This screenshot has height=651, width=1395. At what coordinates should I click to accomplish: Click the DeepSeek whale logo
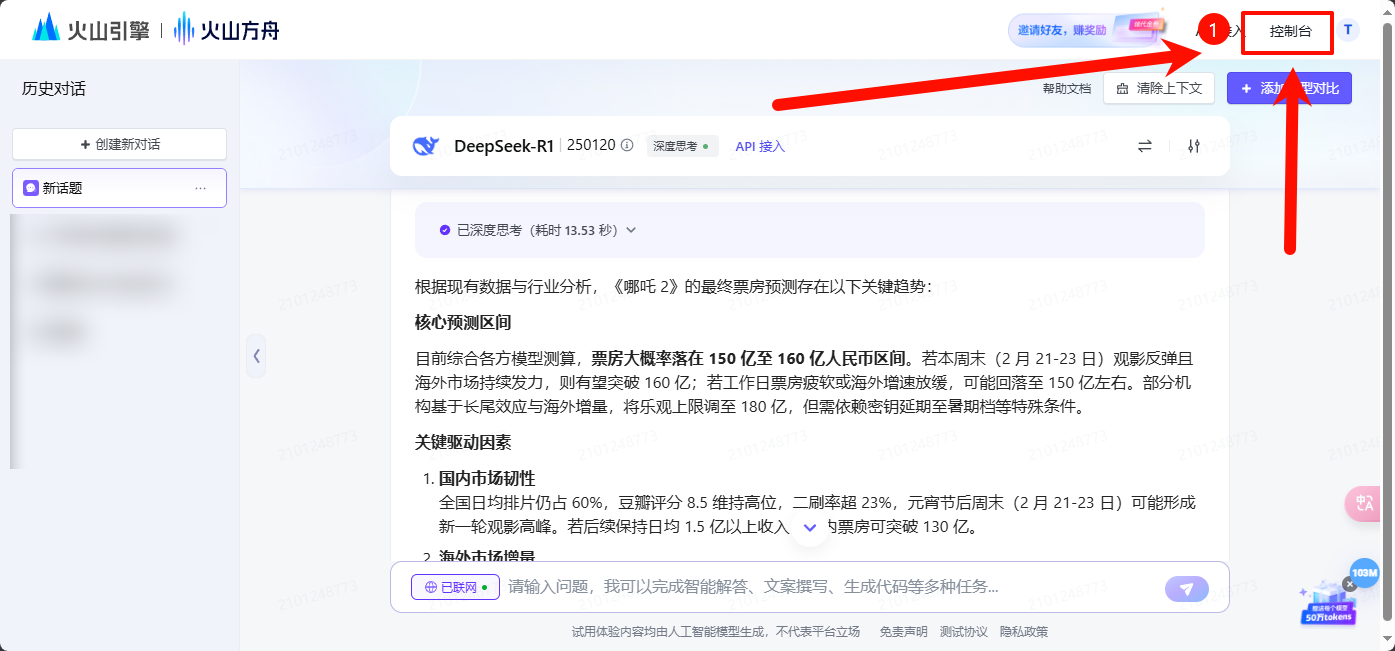[x=426, y=146]
